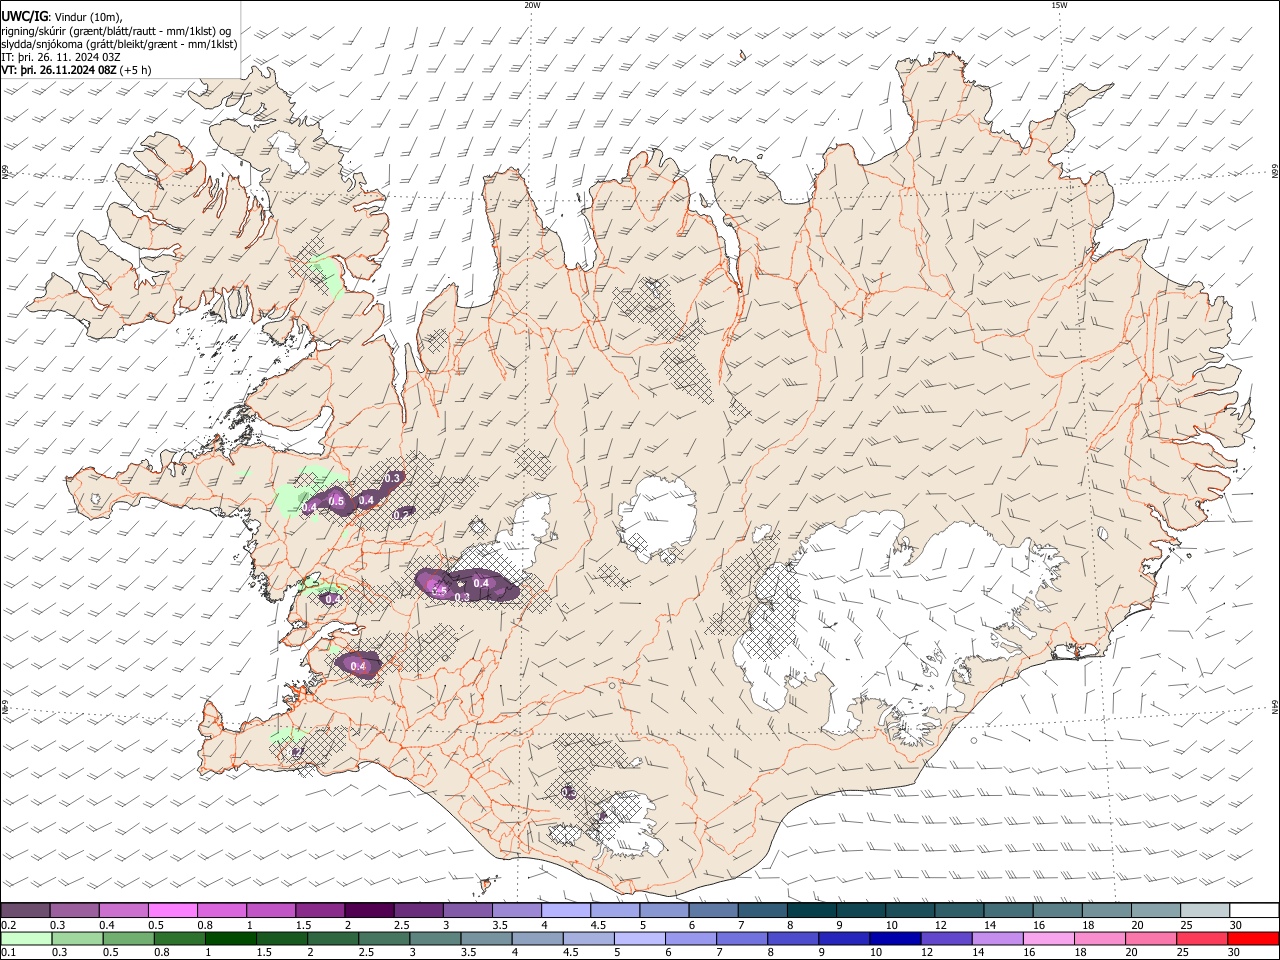Click the '20W' longitude label
Image resolution: width=1280 pixels, height=960 pixels.
tap(532, 5)
